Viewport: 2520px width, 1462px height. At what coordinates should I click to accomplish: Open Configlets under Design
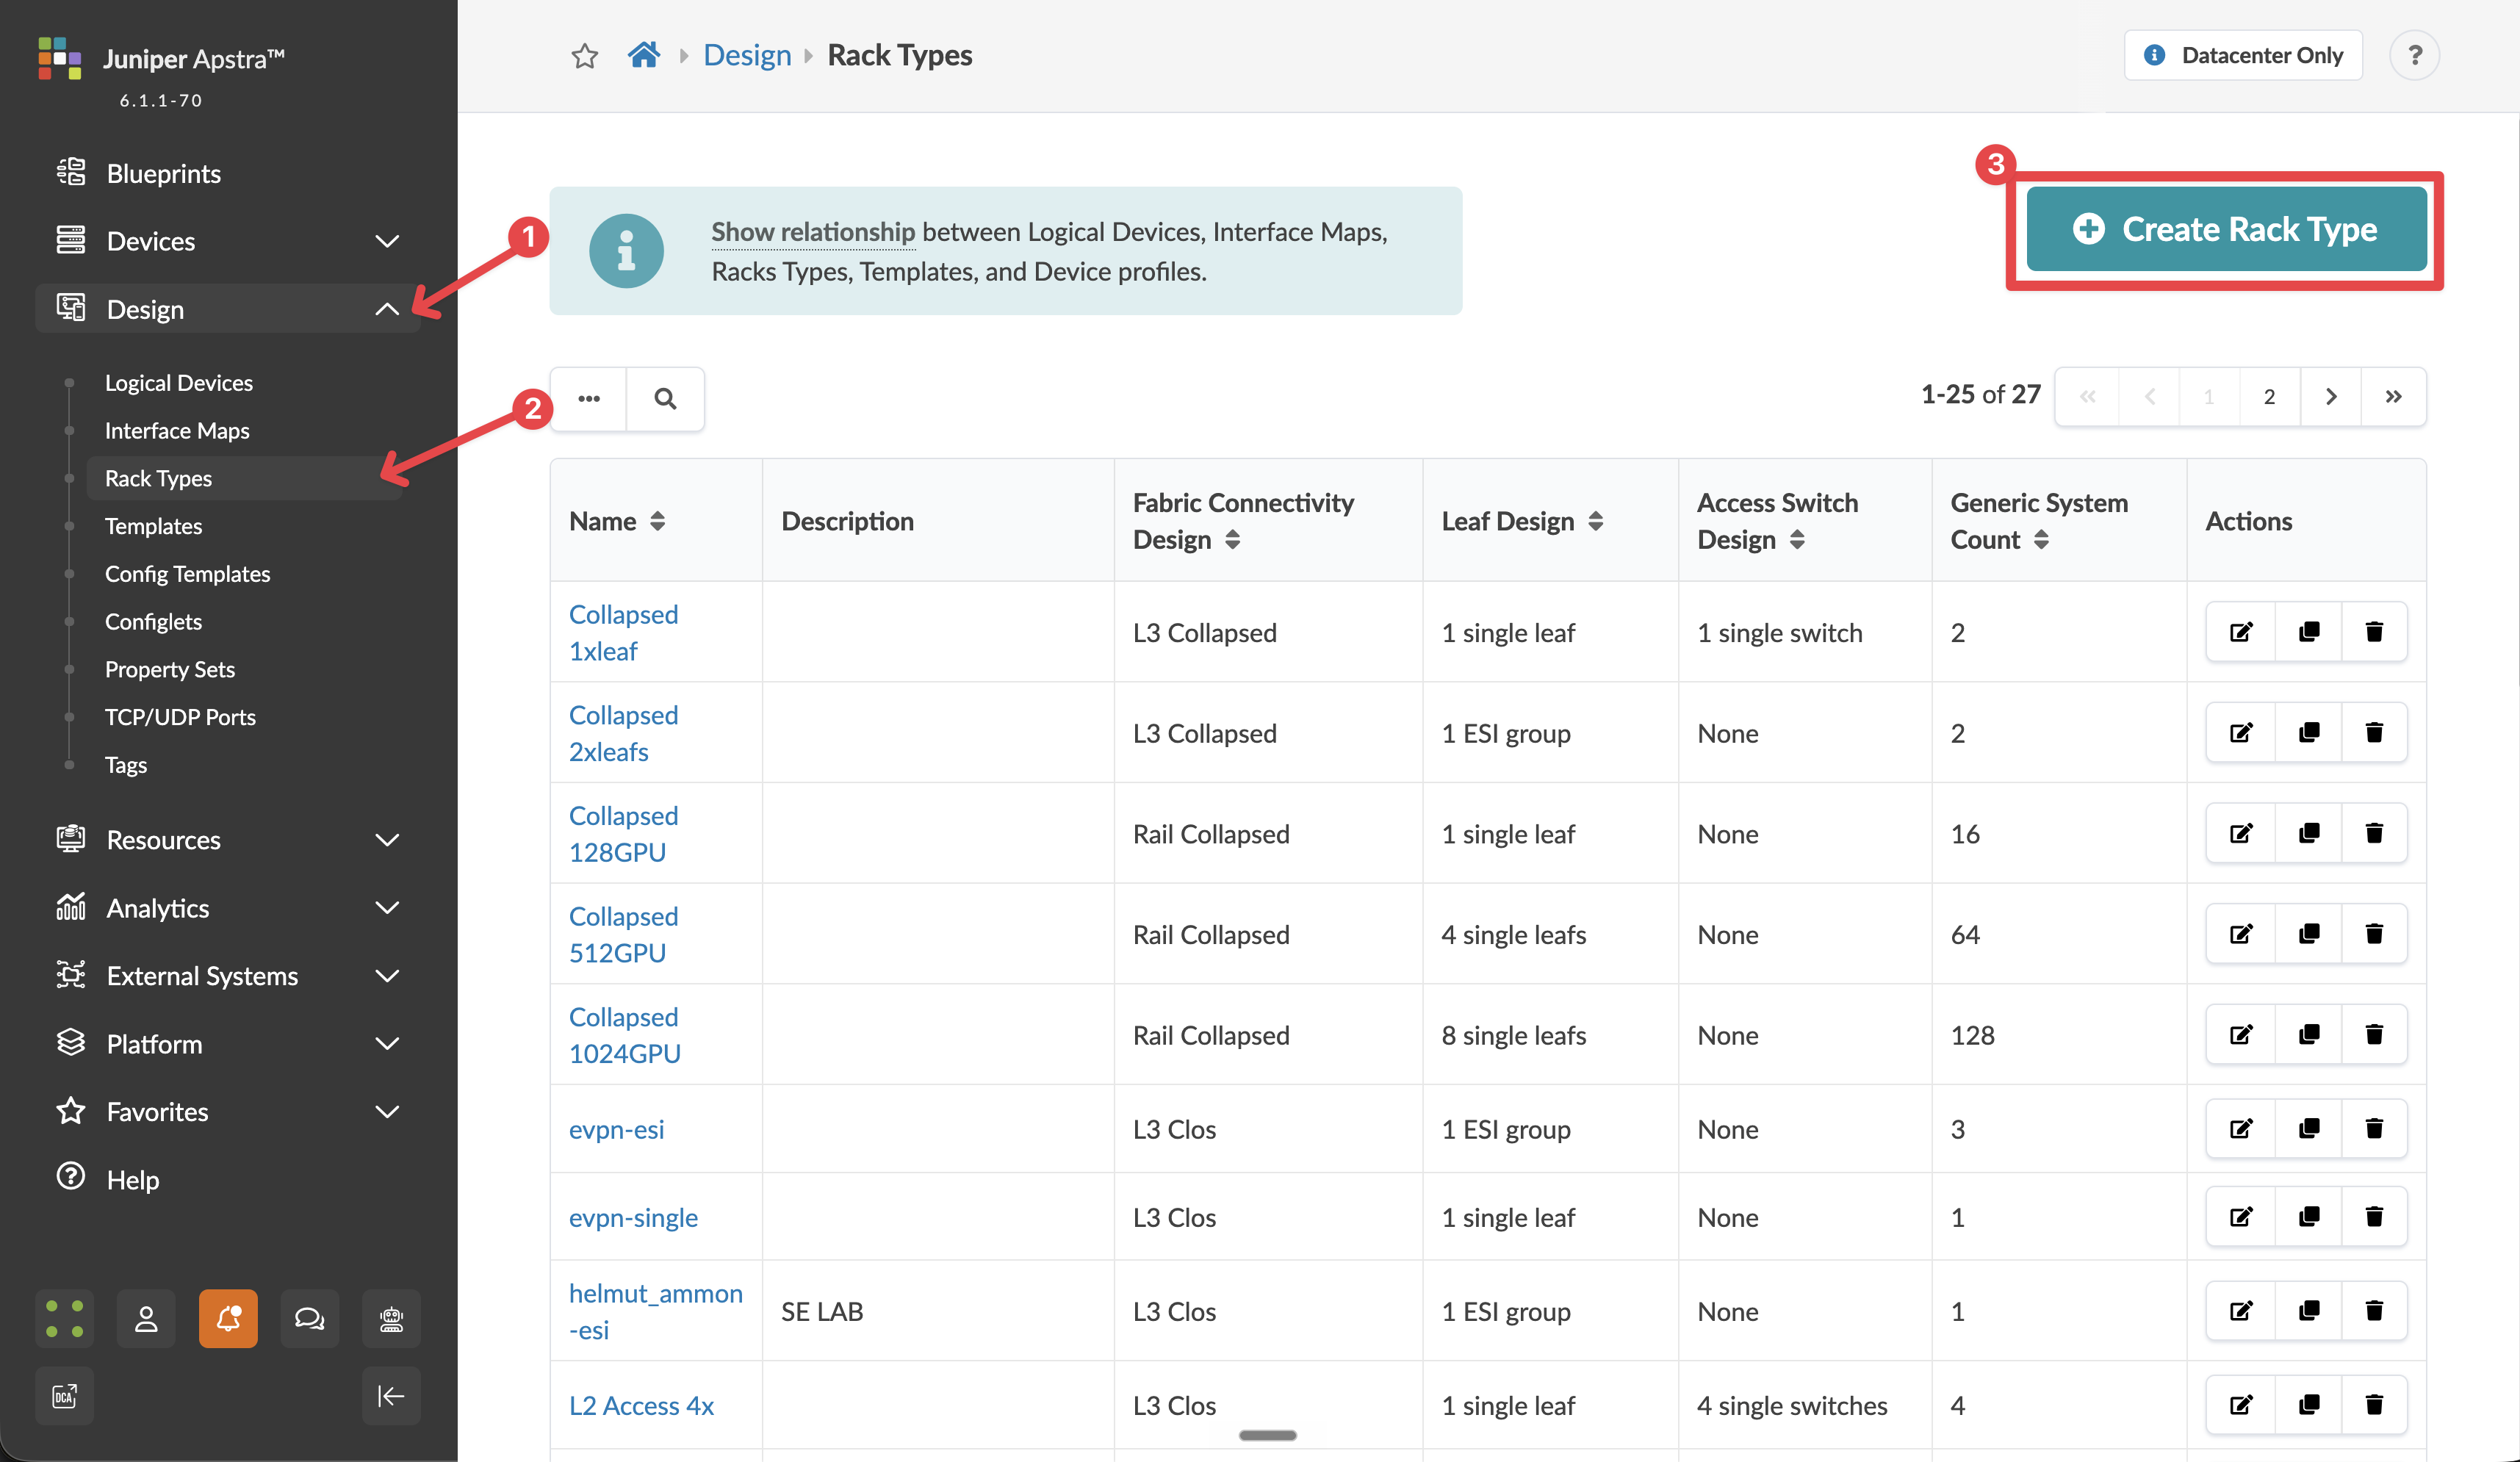tap(153, 621)
